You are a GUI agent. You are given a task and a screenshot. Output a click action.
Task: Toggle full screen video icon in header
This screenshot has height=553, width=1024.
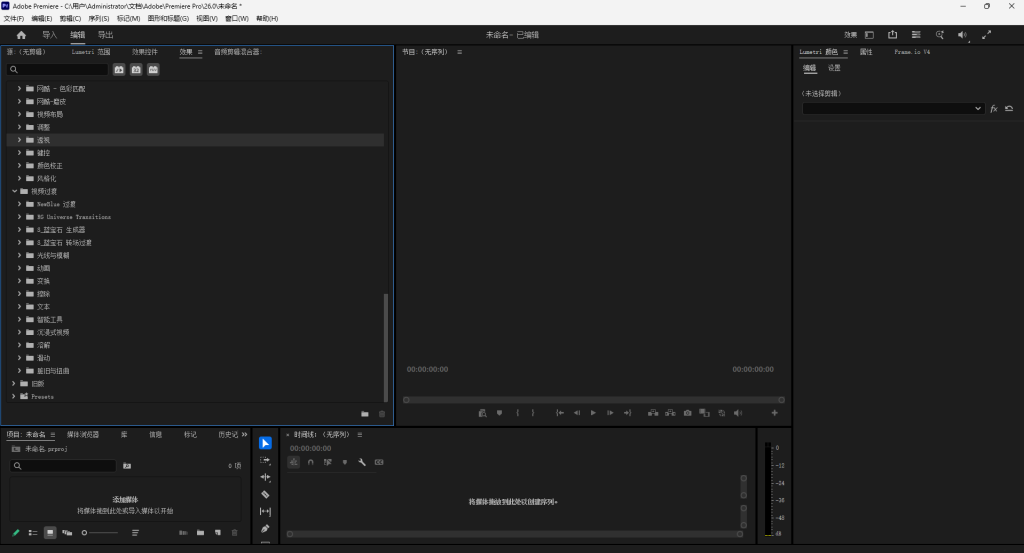point(986,35)
